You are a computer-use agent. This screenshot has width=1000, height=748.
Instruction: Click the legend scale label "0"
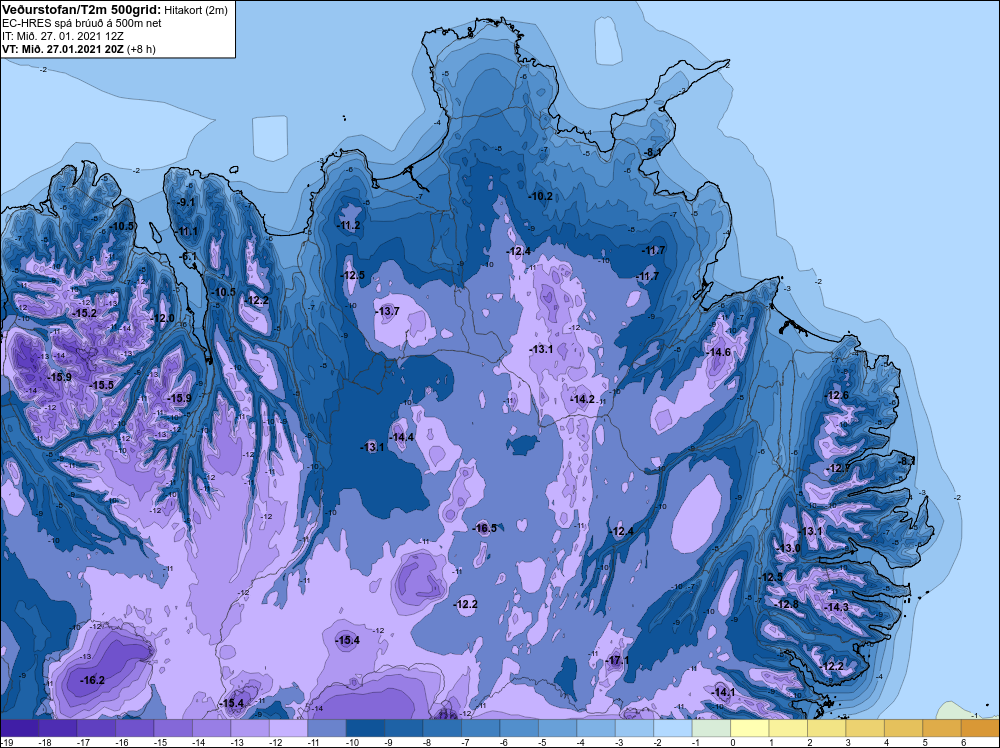(732, 742)
